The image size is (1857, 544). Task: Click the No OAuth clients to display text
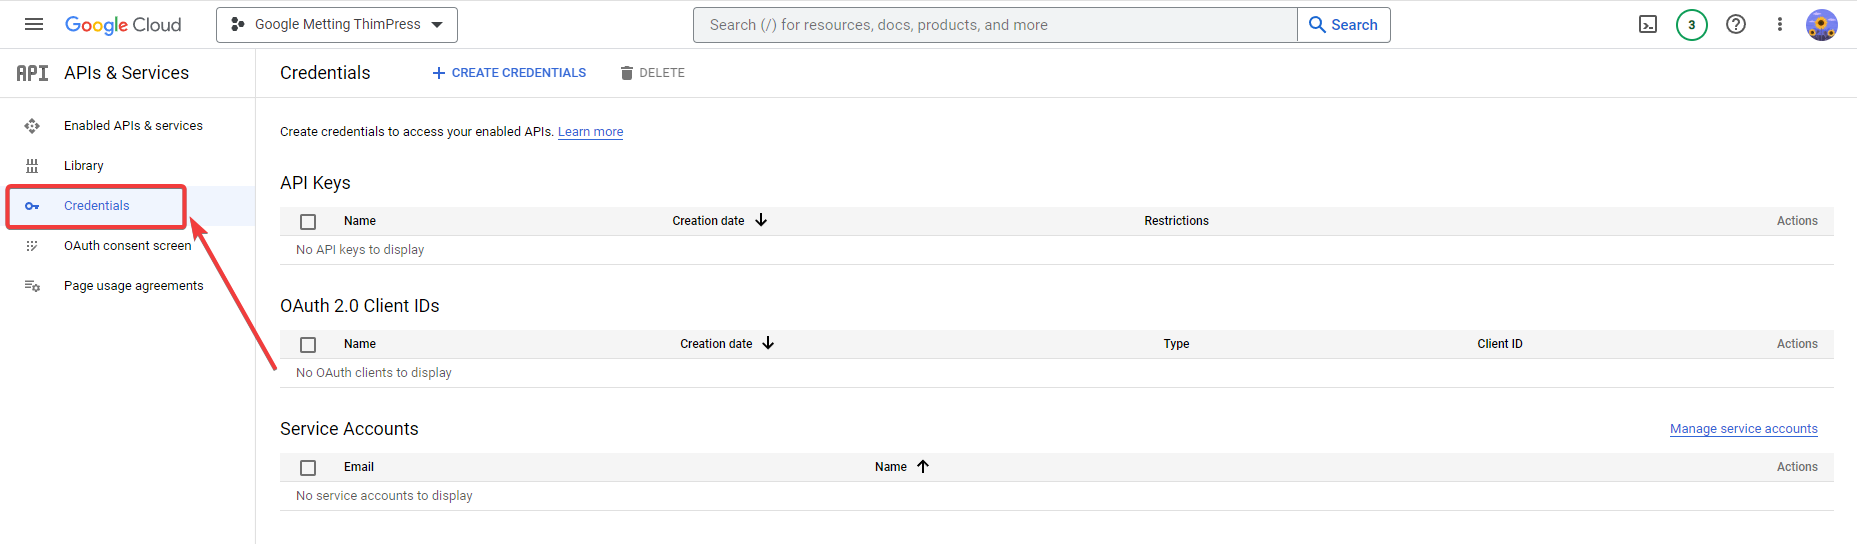374,373
